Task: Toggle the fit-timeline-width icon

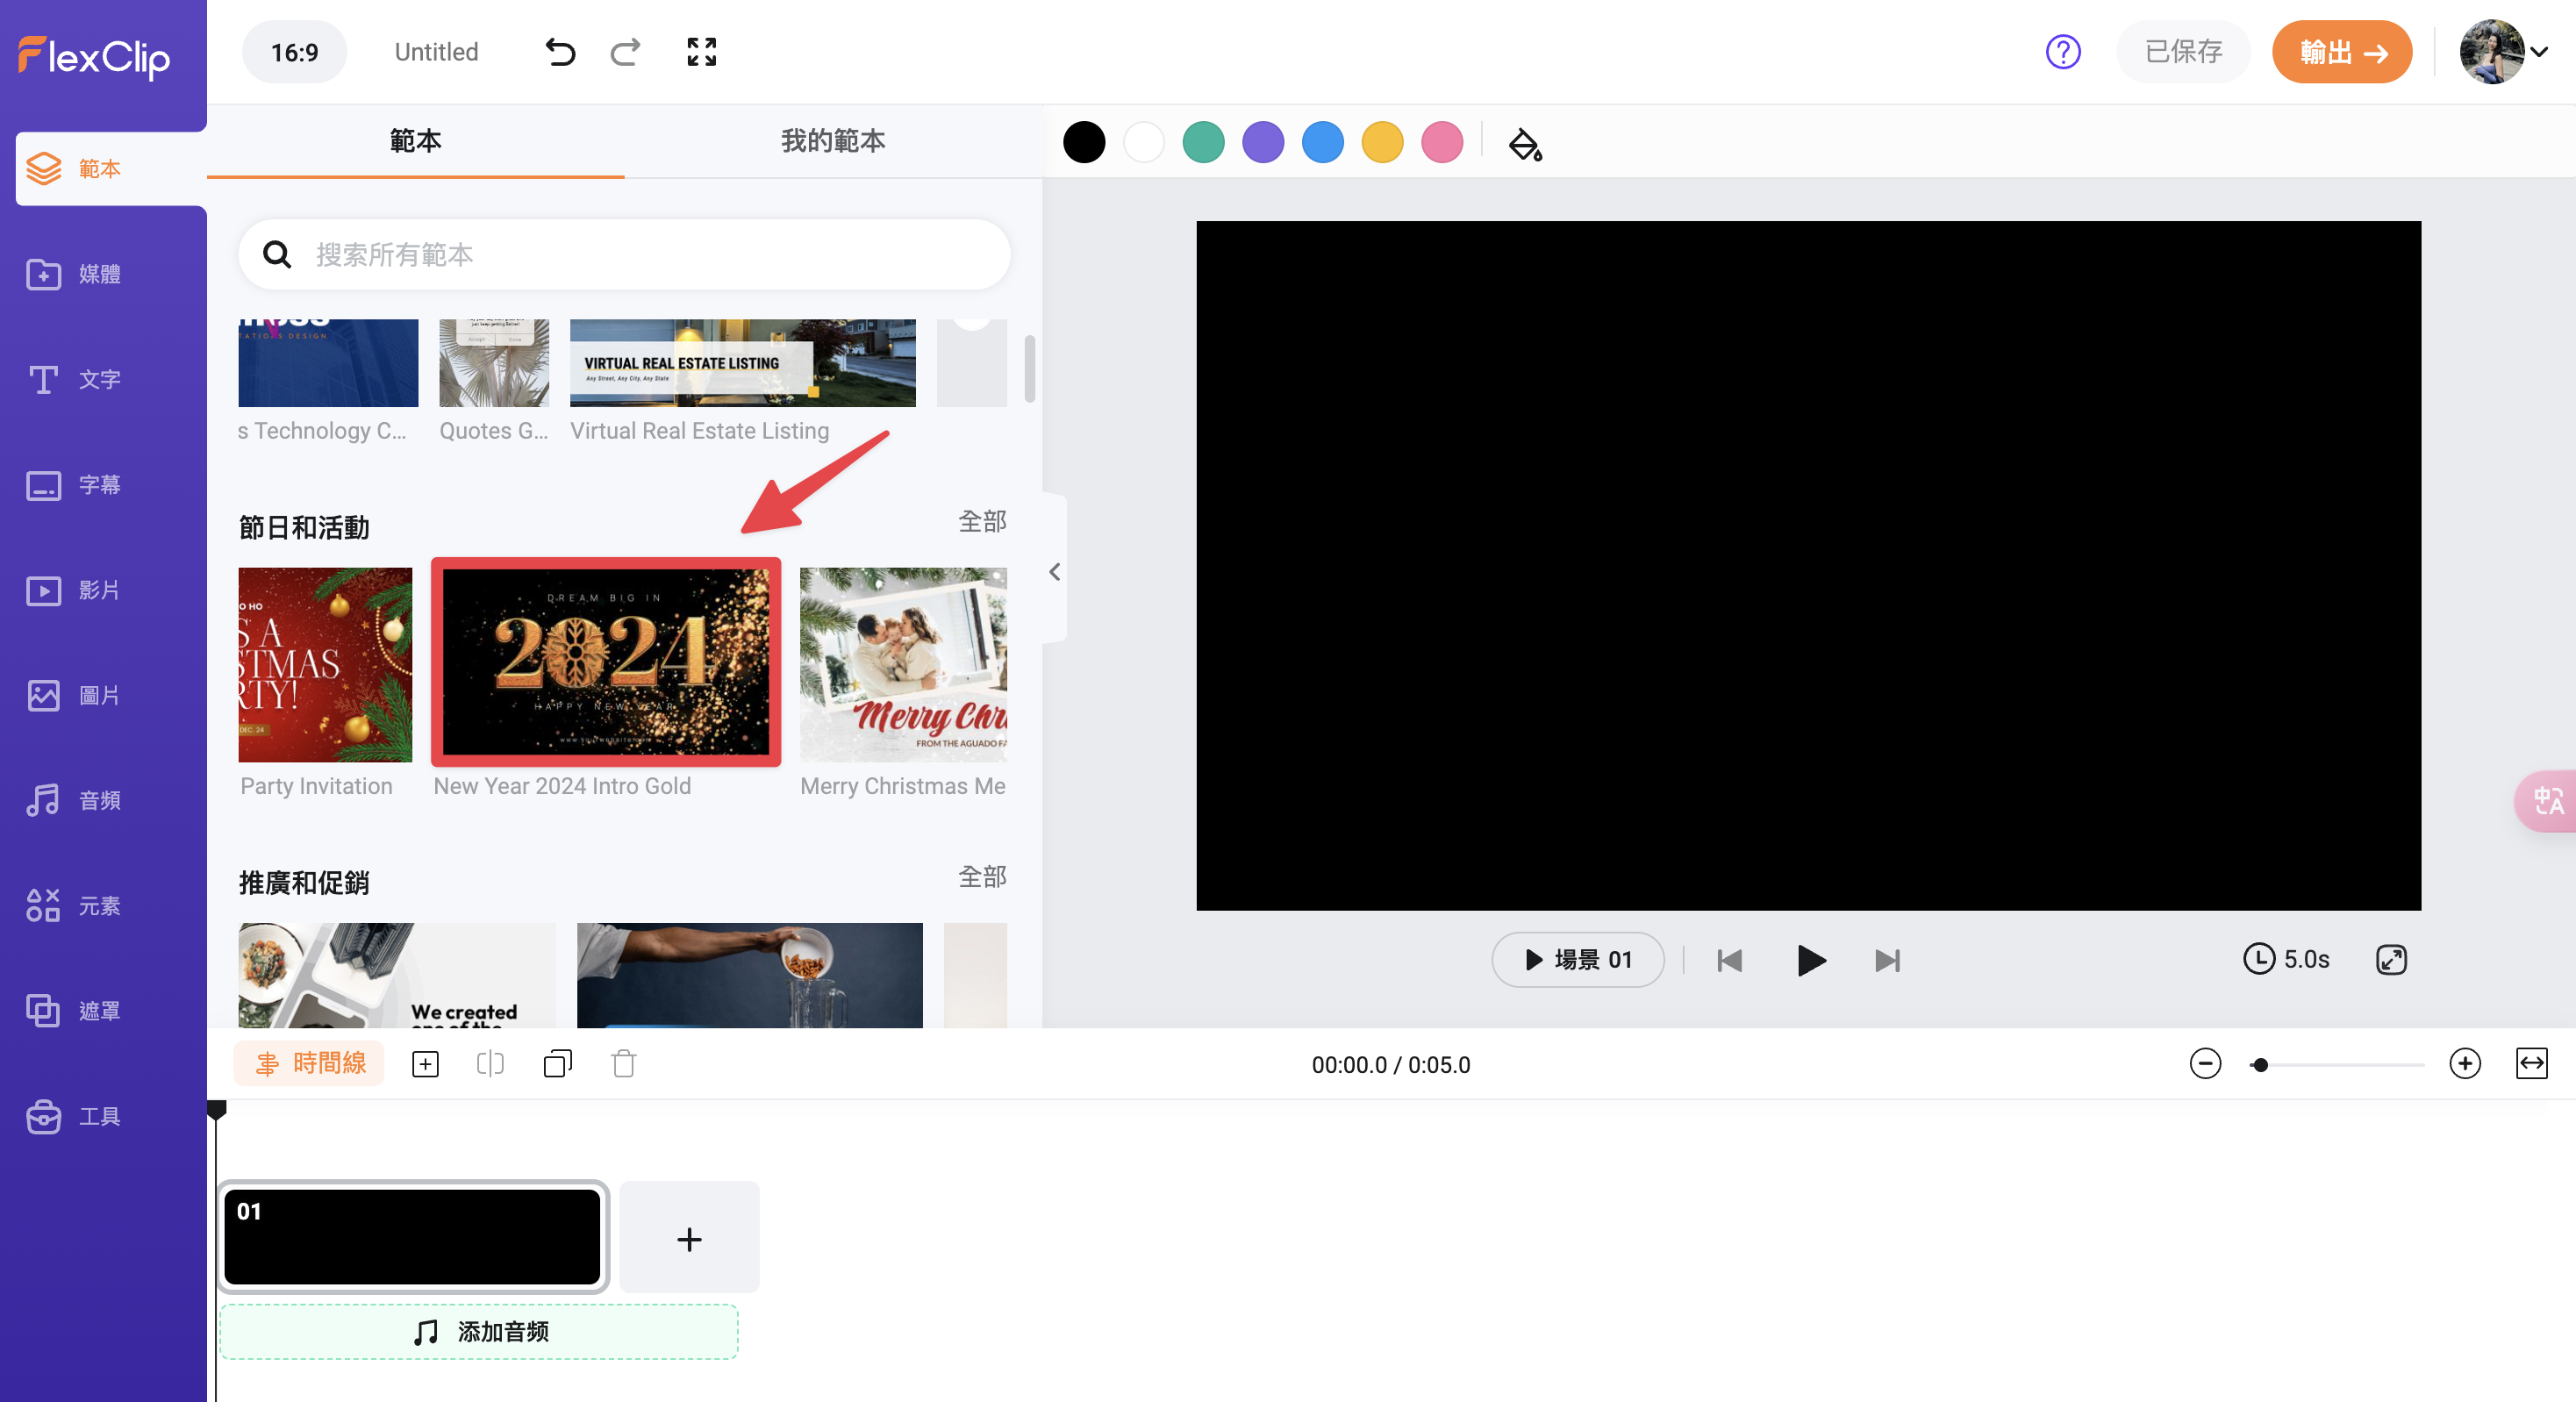Action: (2531, 1064)
